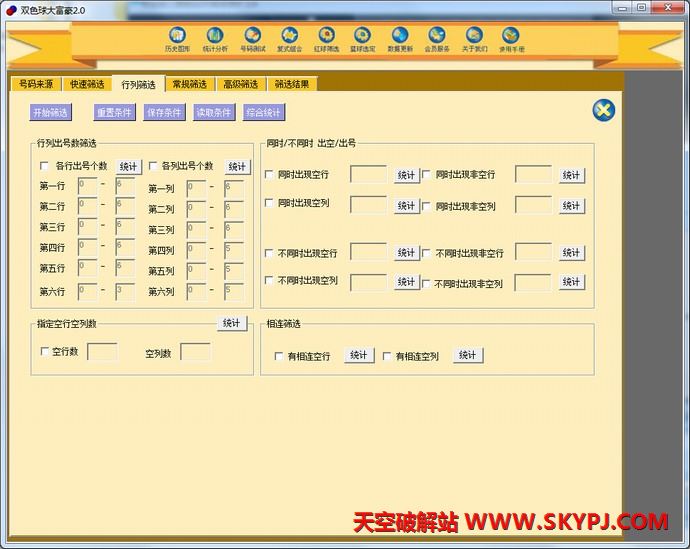Select the 蓝球选定 toolbar icon
Viewport: 690px width, 549px height.
pyautogui.click(x=362, y=39)
